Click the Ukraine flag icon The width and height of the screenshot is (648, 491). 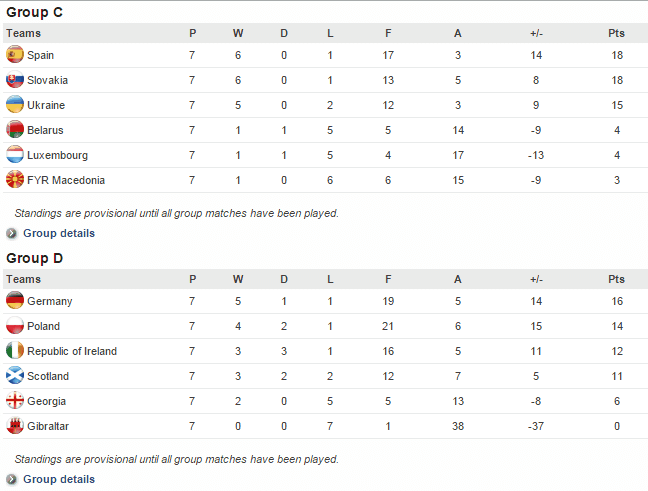(x=15, y=105)
